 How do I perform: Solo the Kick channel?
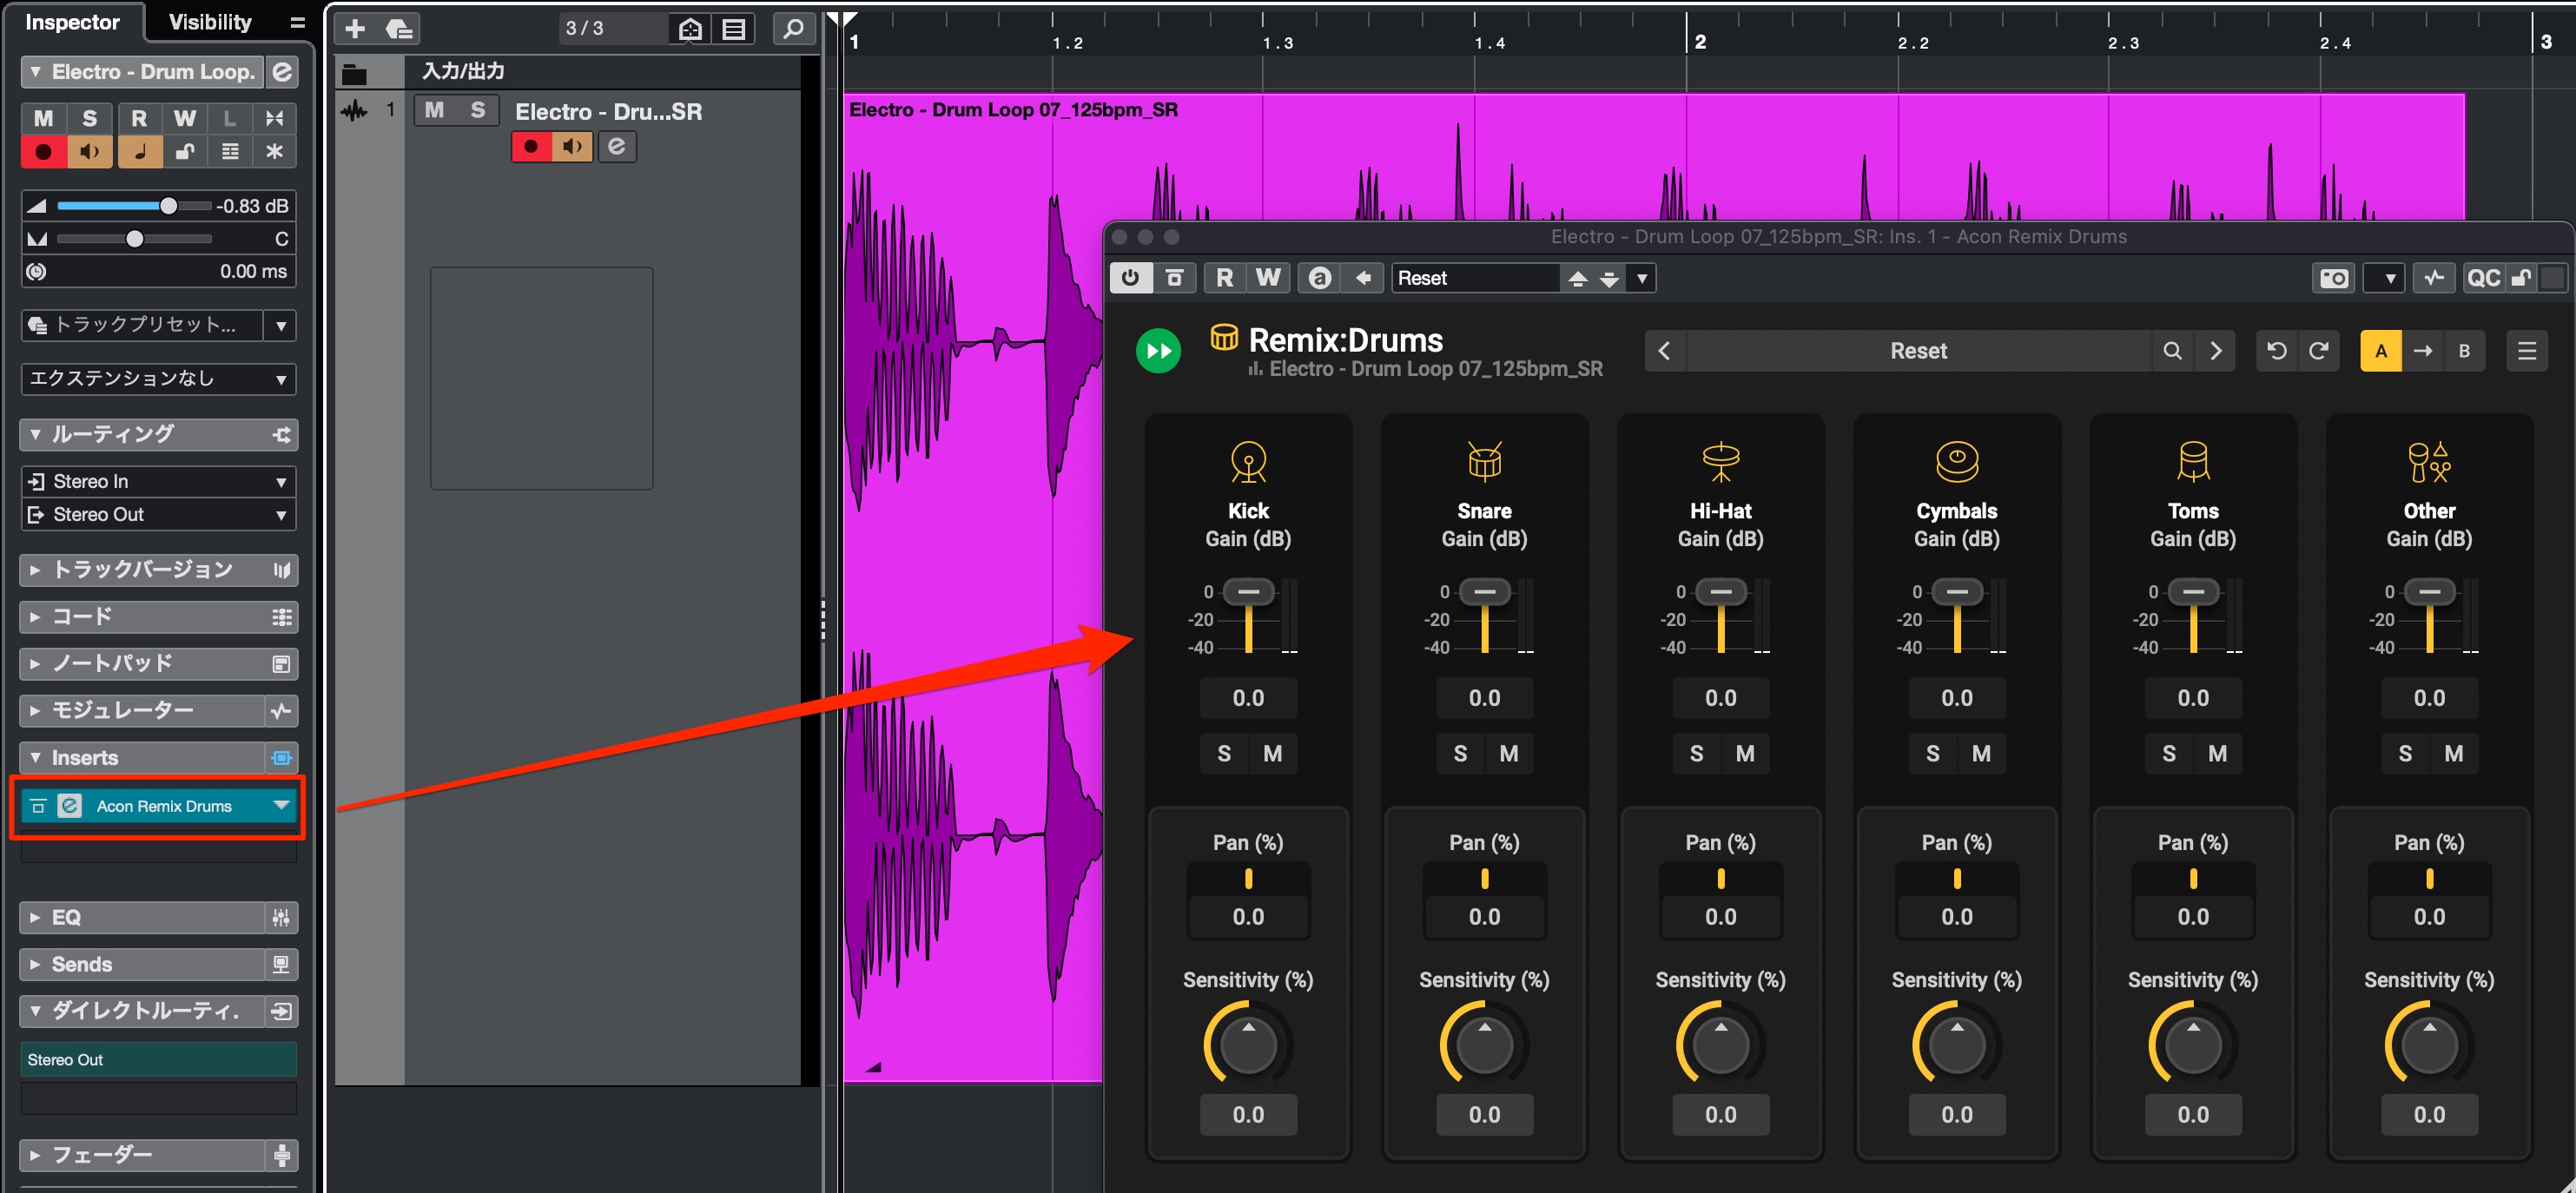[x=1224, y=754]
